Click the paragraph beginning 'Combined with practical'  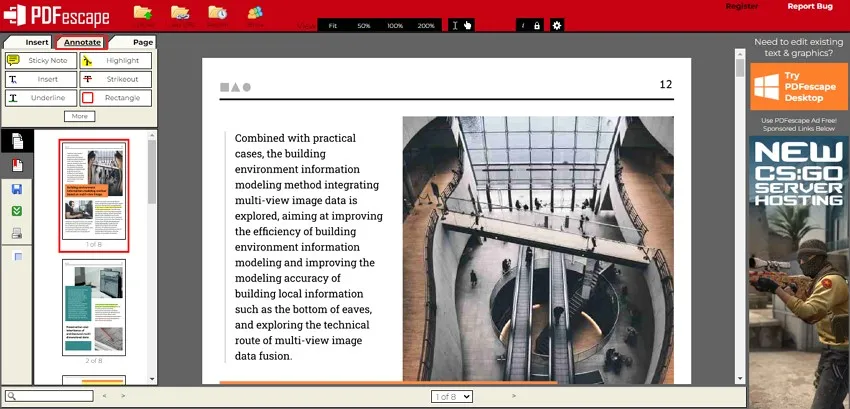coord(308,247)
